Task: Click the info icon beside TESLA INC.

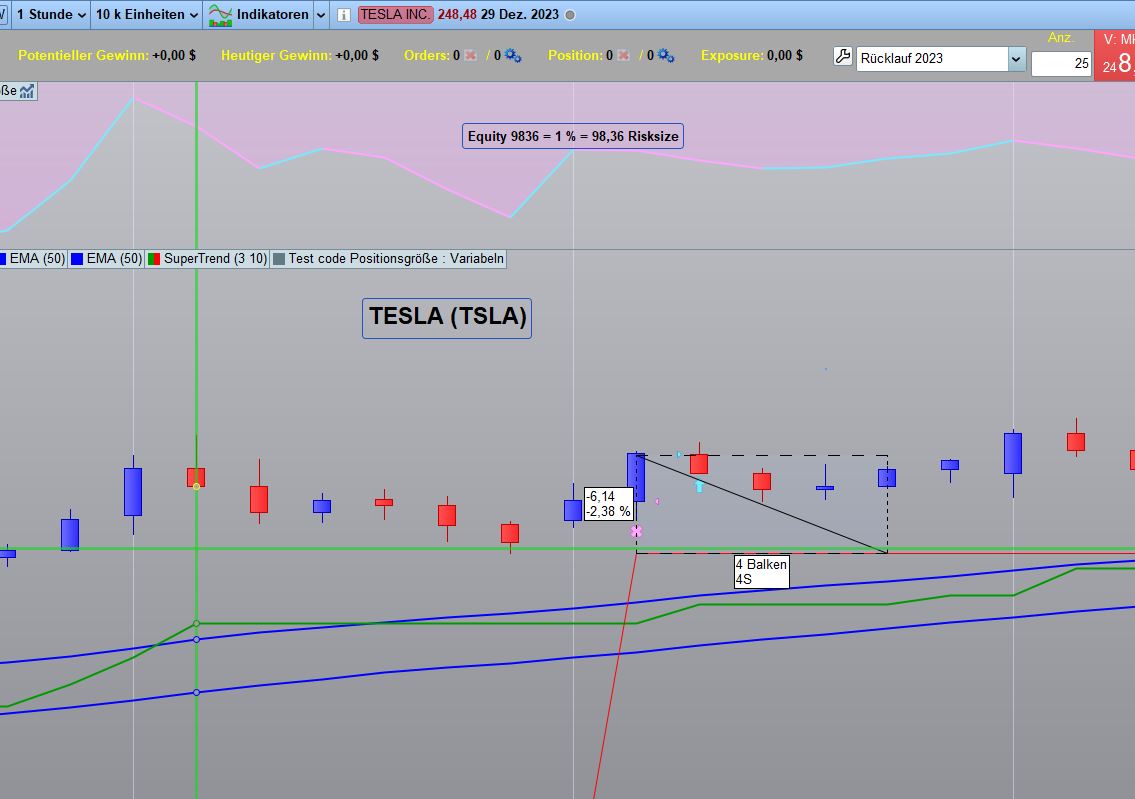Action: click(x=344, y=15)
